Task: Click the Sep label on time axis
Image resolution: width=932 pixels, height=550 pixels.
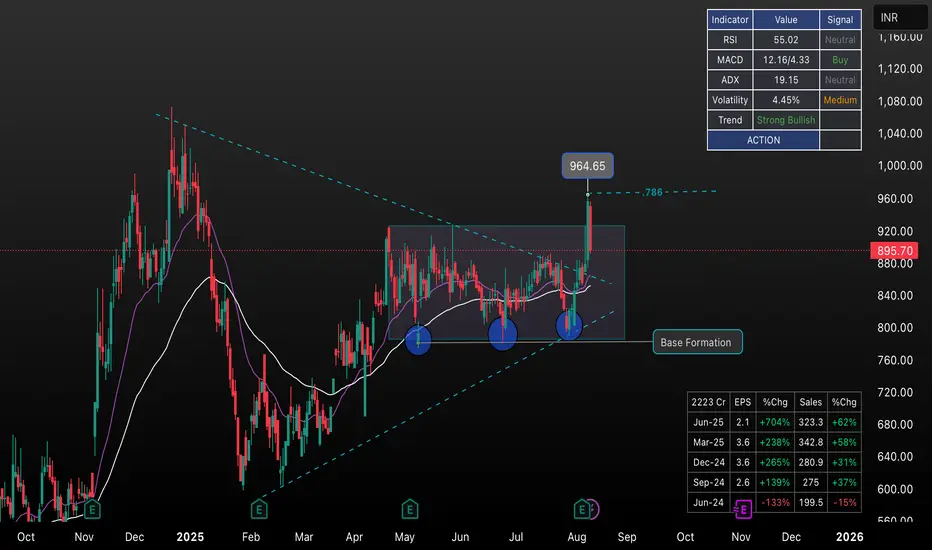Action: [627, 537]
